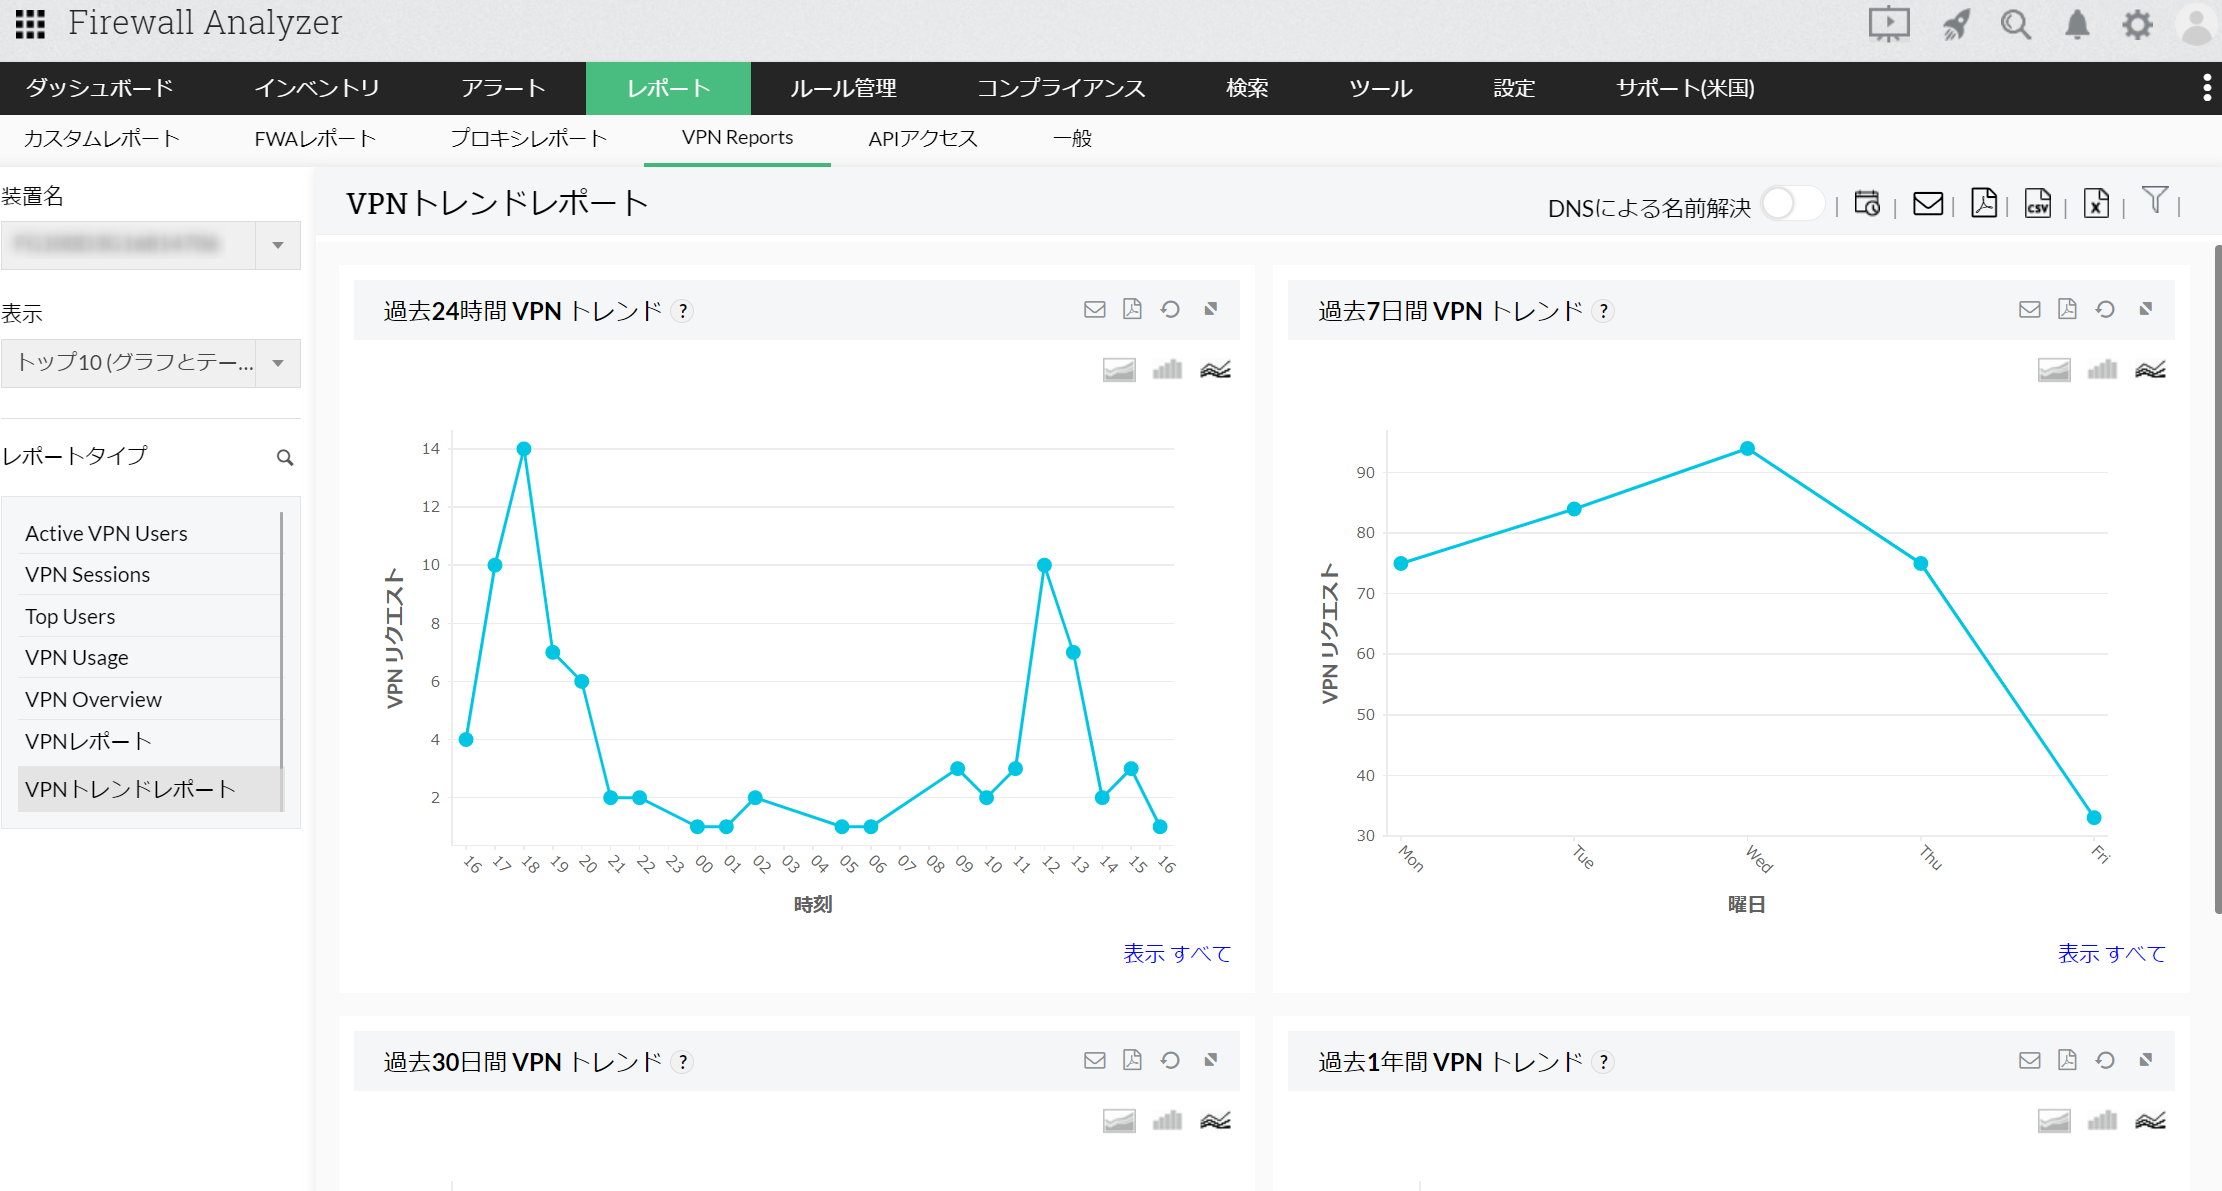Export report as CSV file
The image size is (2222, 1191).
coord(2038,204)
